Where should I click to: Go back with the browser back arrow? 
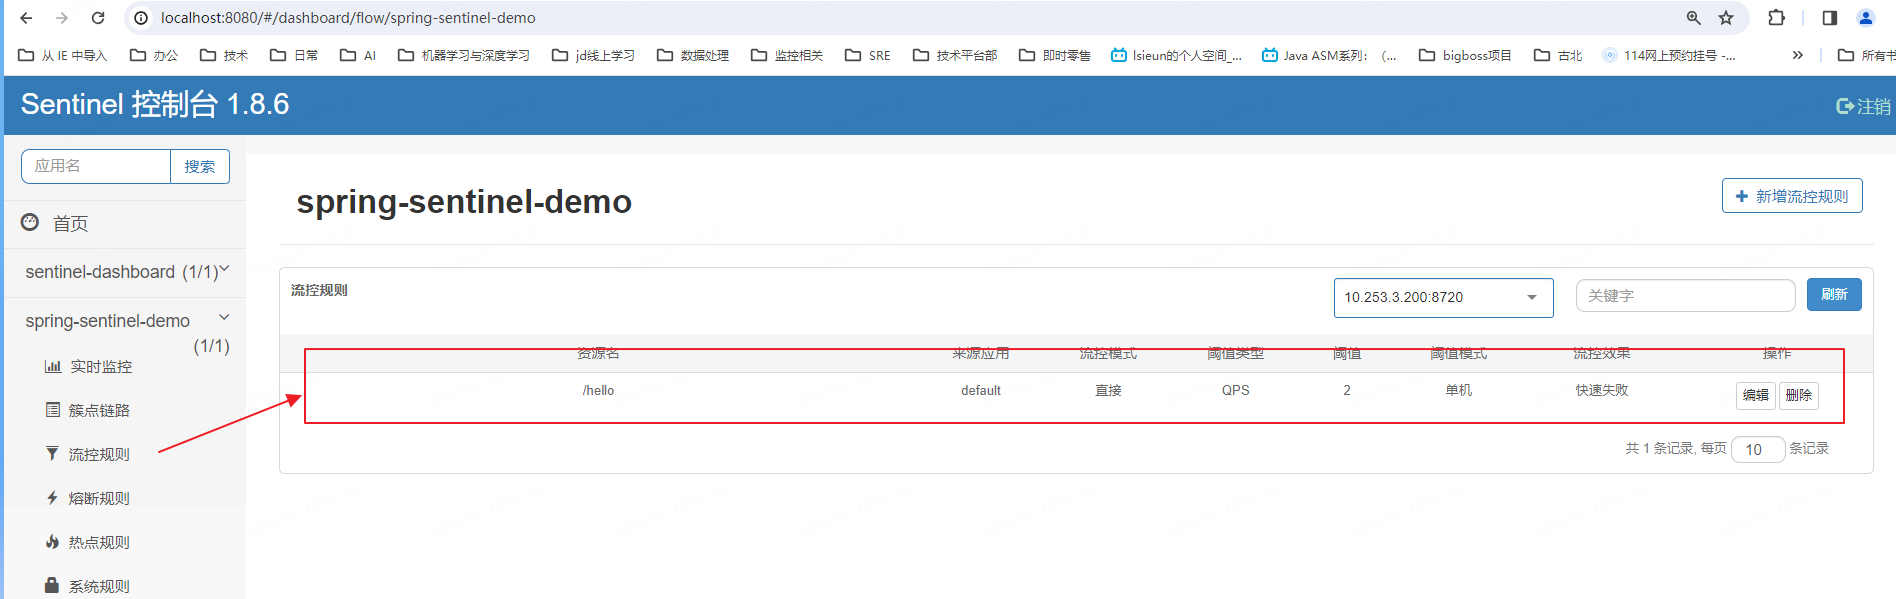[x=26, y=18]
